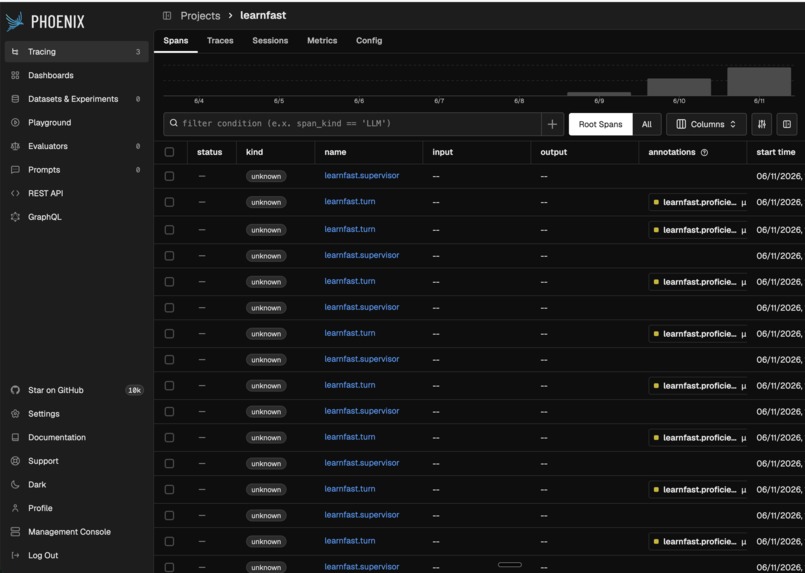805x573 pixels.
Task: Click the learnfast project breadcrumb
Action: coord(263,16)
